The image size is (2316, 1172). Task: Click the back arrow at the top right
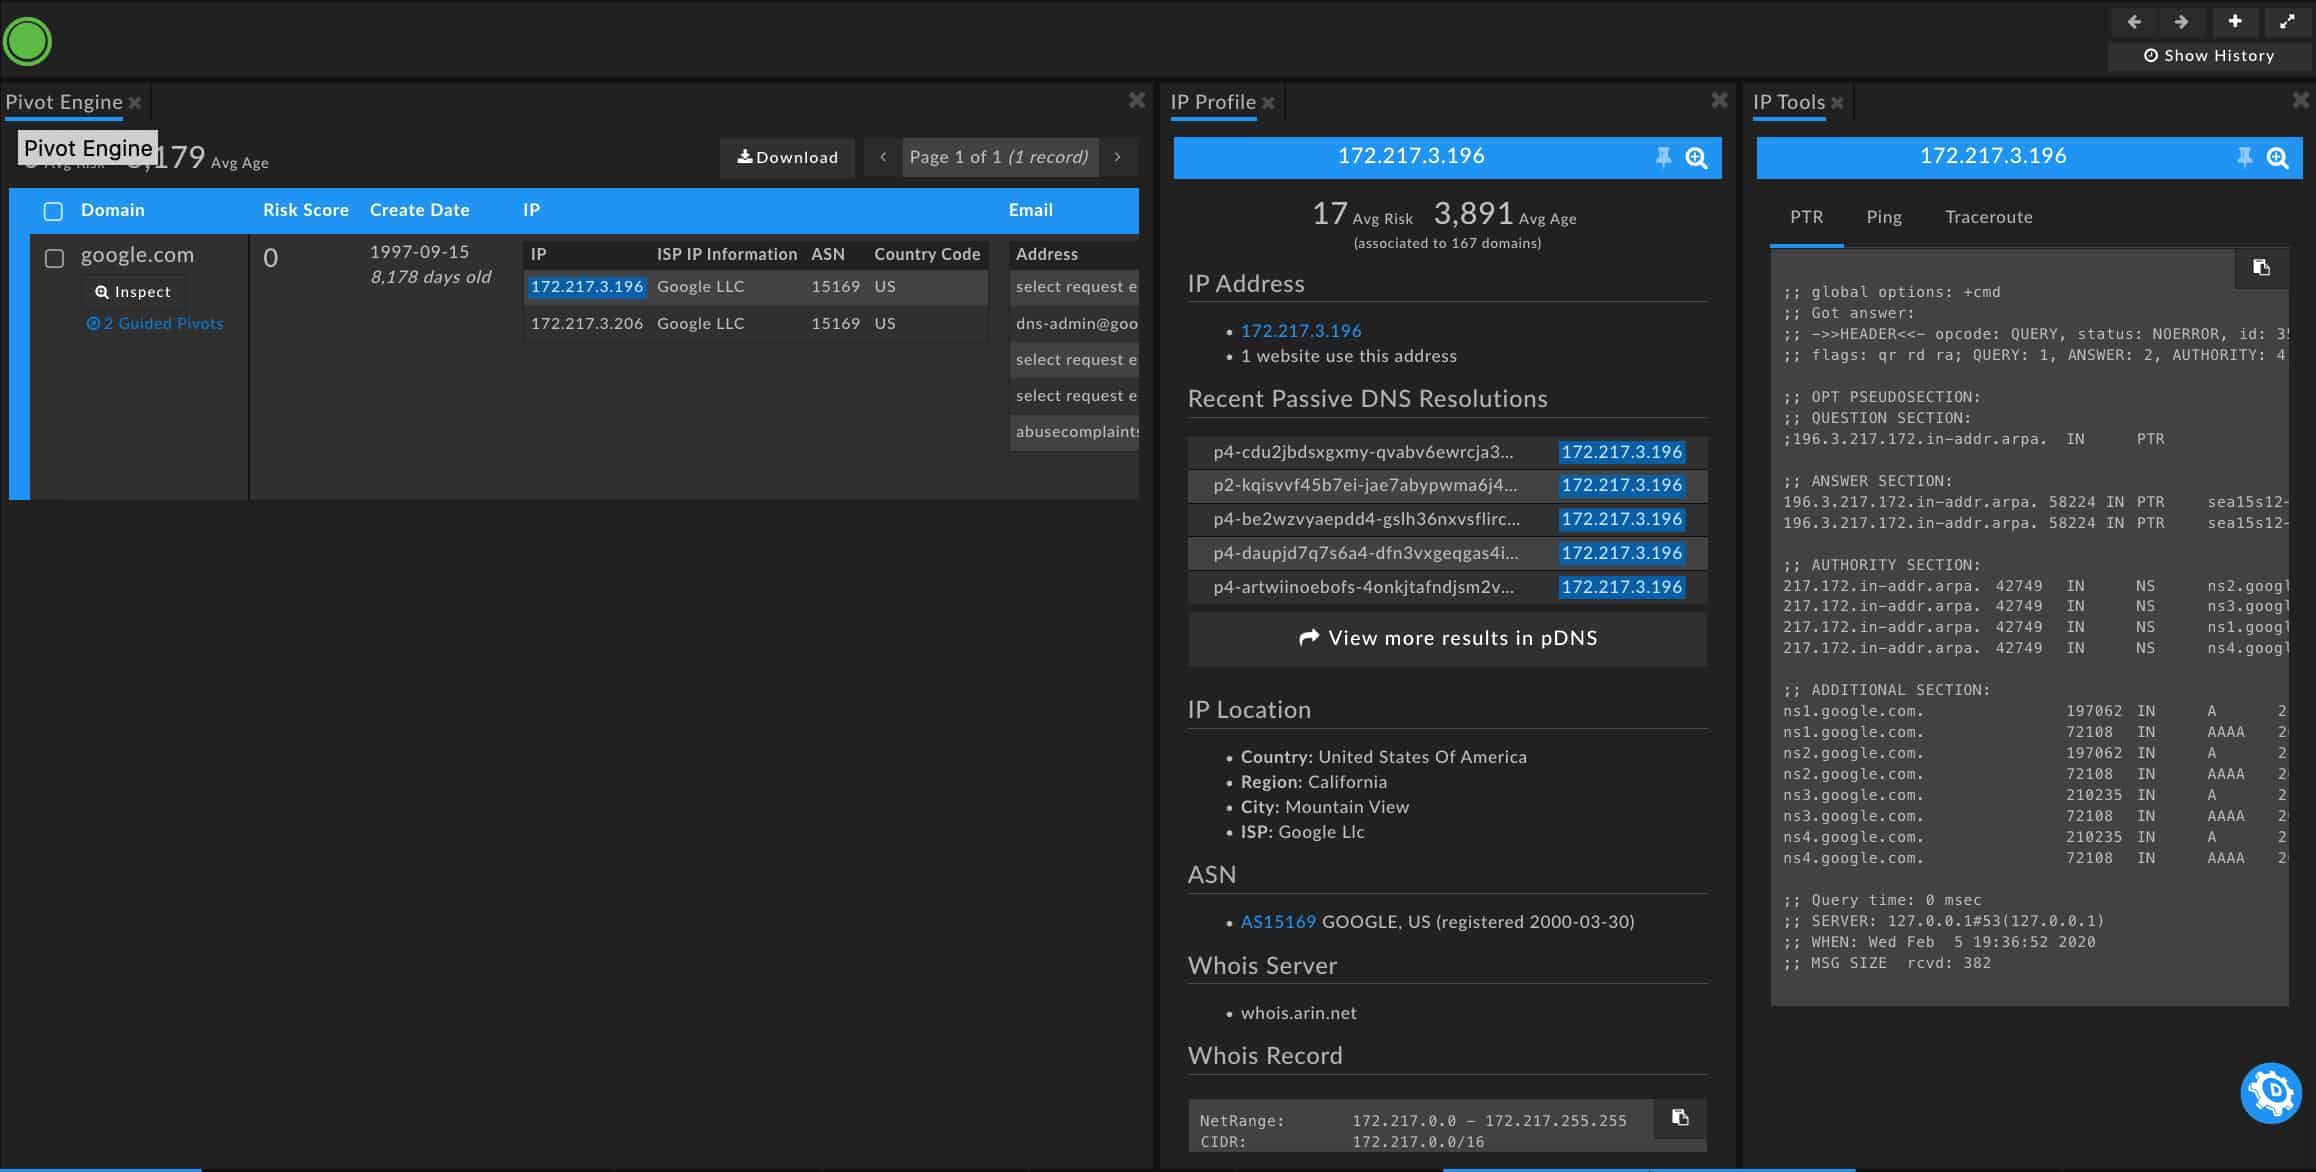point(2134,22)
